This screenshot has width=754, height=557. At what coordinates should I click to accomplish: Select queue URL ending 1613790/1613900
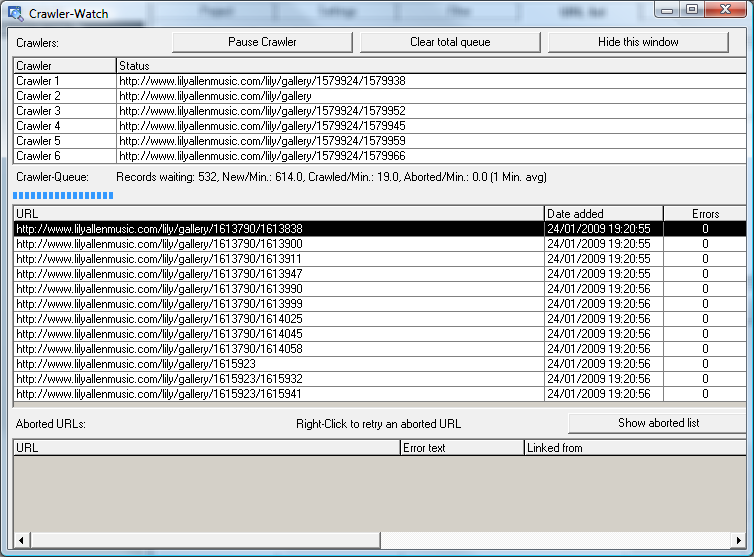380,244
